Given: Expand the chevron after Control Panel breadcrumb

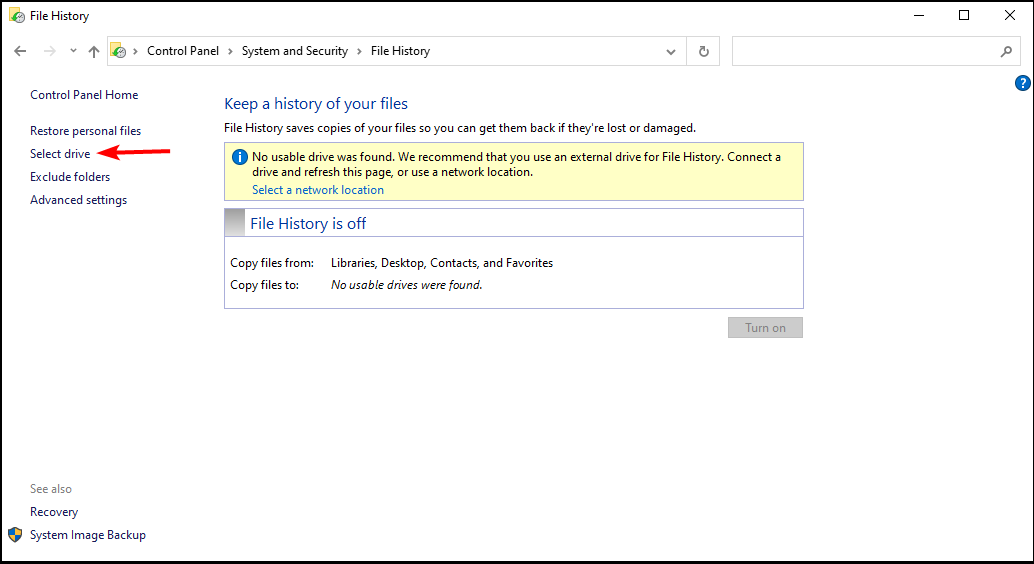Looking at the screenshot, I should (230, 51).
